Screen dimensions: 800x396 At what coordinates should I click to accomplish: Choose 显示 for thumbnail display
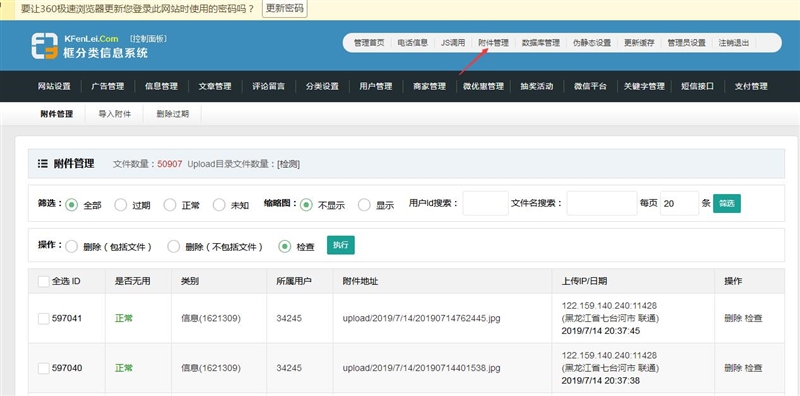(x=364, y=205)
